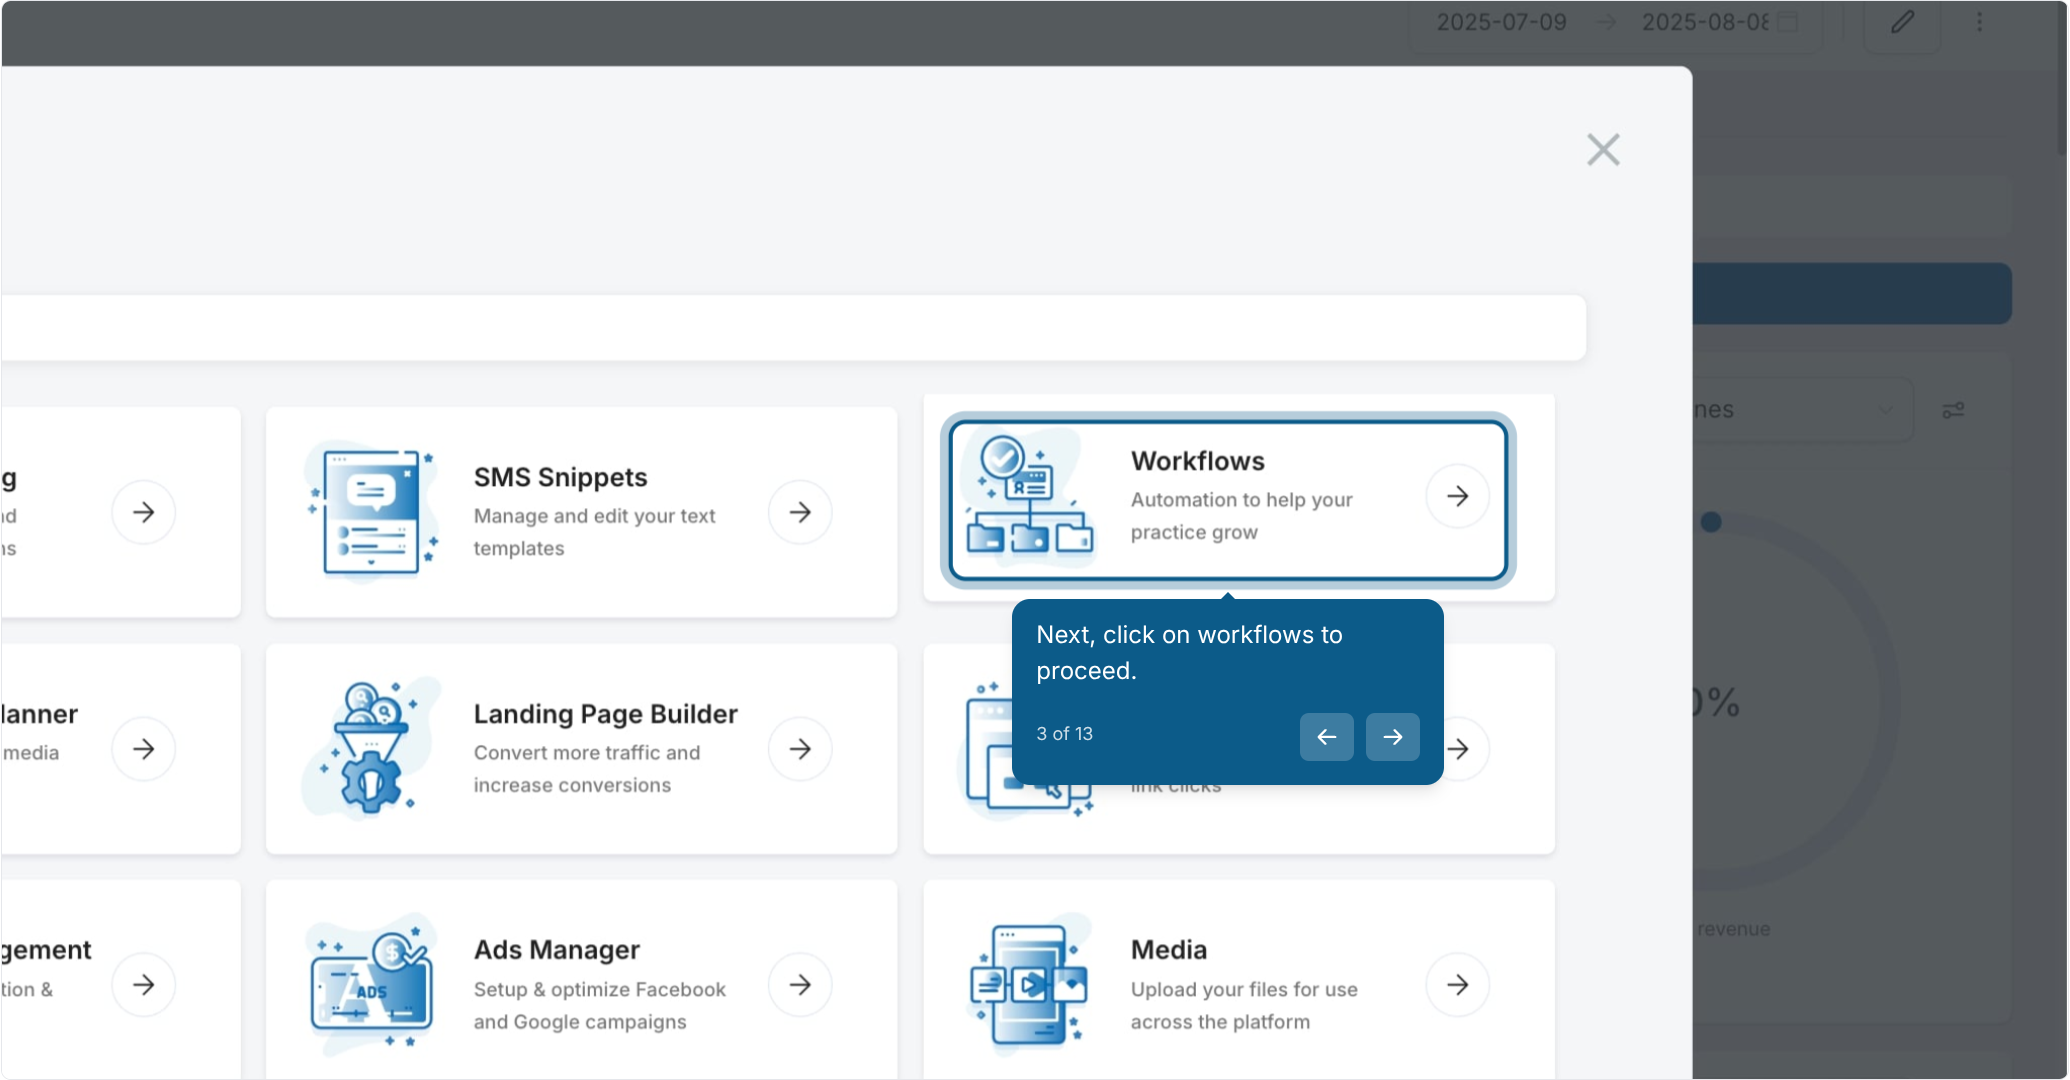Advance to next tour step arrow
The image size is (2070, 1080).
1392,737
